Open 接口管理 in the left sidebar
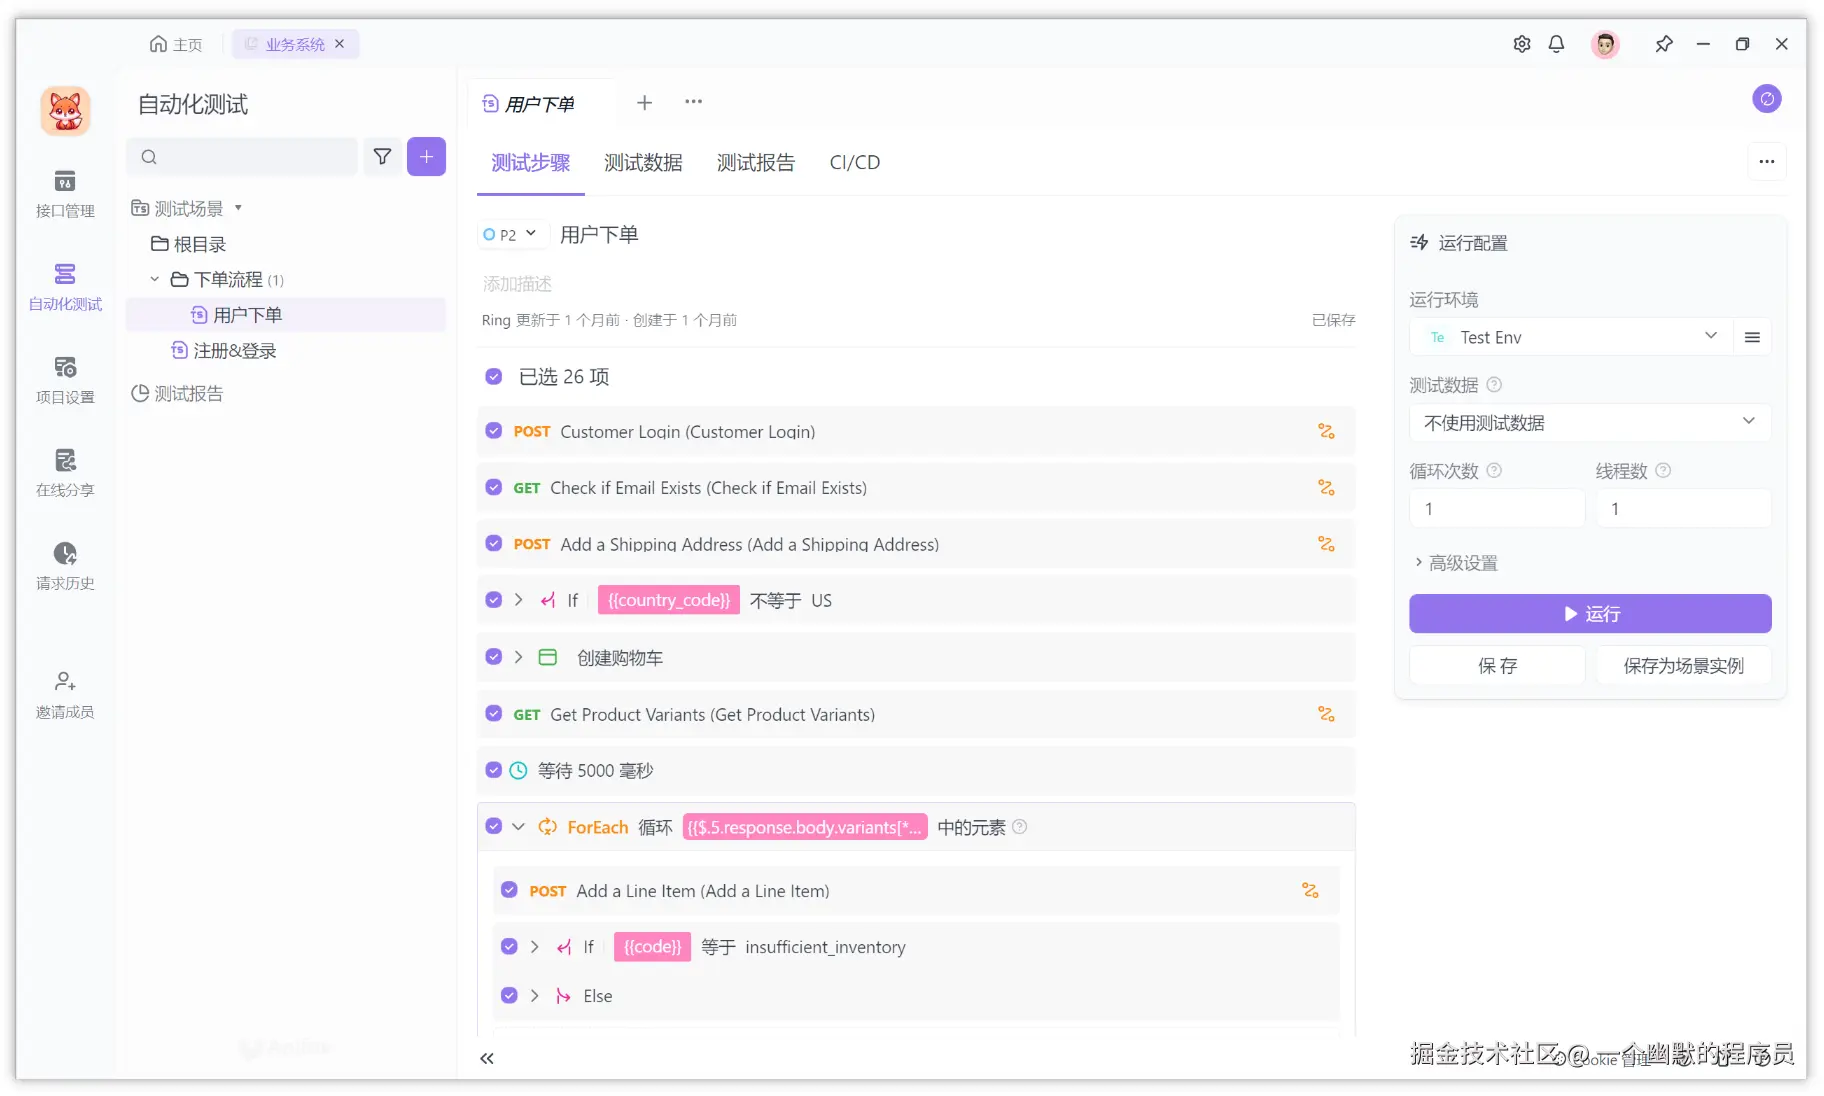 64,195
